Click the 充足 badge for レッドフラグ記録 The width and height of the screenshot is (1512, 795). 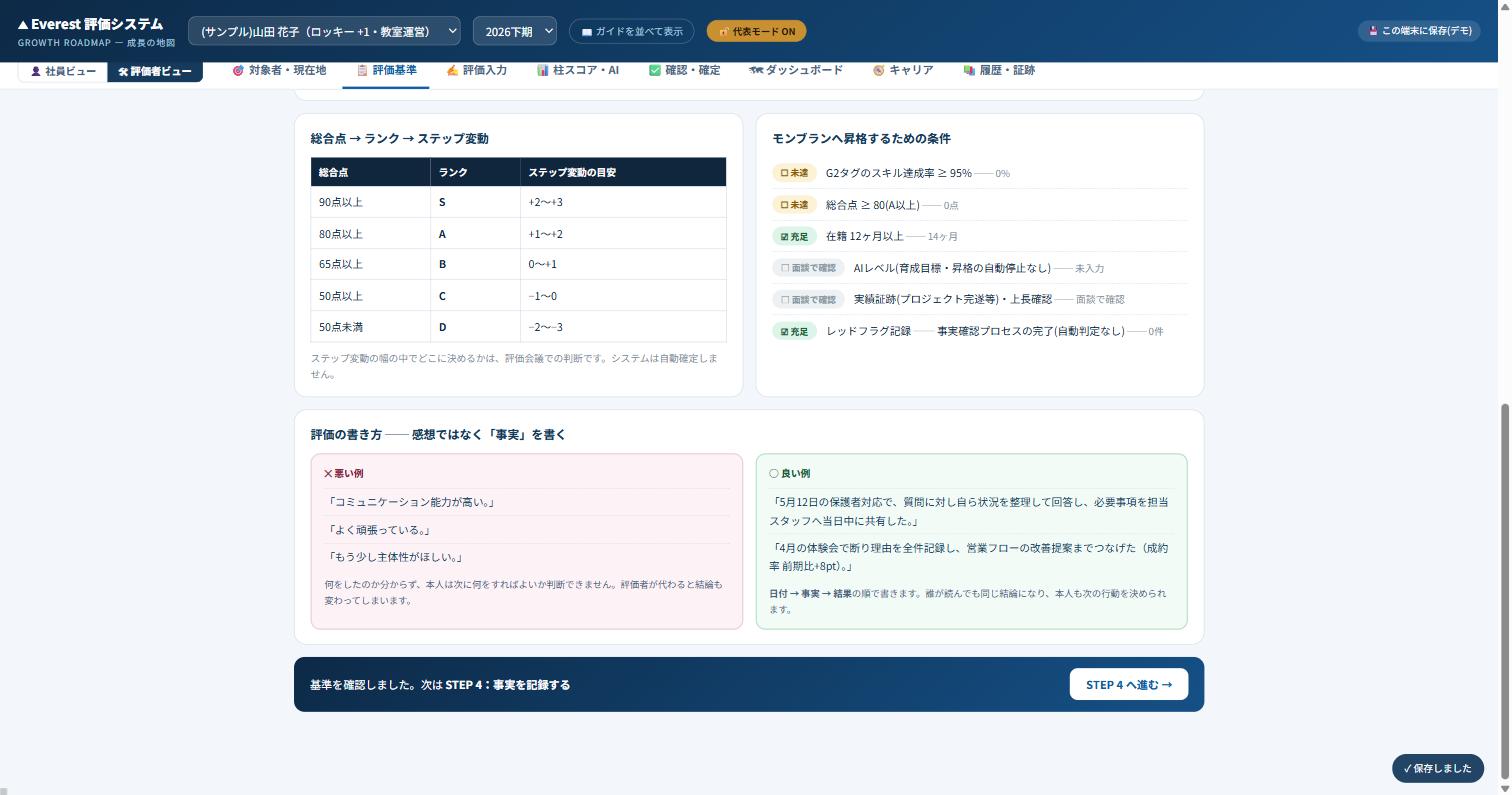pyautogui.click(x=794, y=331)
